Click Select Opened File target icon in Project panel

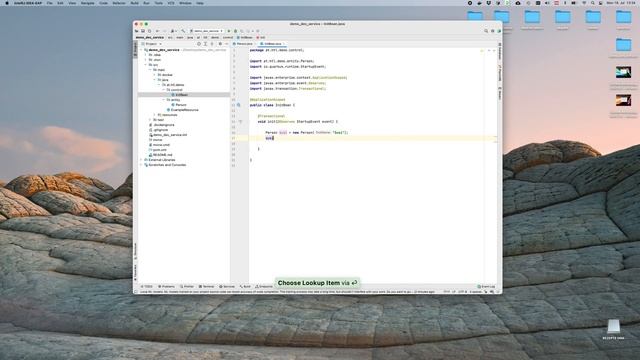(199, 44)
